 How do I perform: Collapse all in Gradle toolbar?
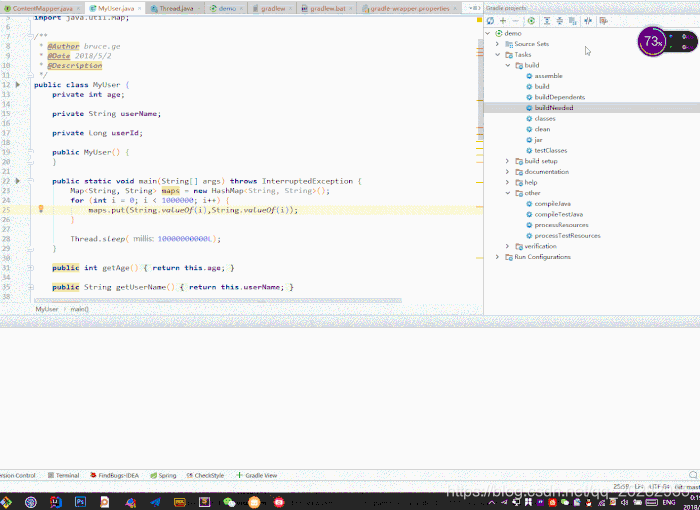point(559,21)
